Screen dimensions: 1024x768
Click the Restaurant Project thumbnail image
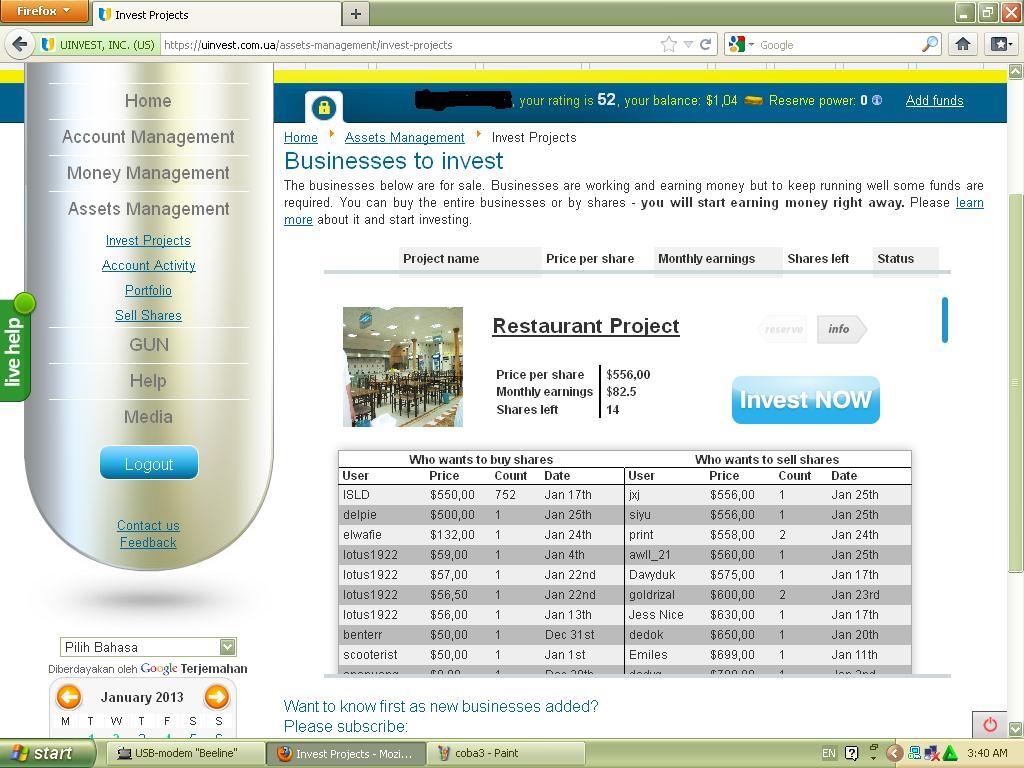click(402, 366)
